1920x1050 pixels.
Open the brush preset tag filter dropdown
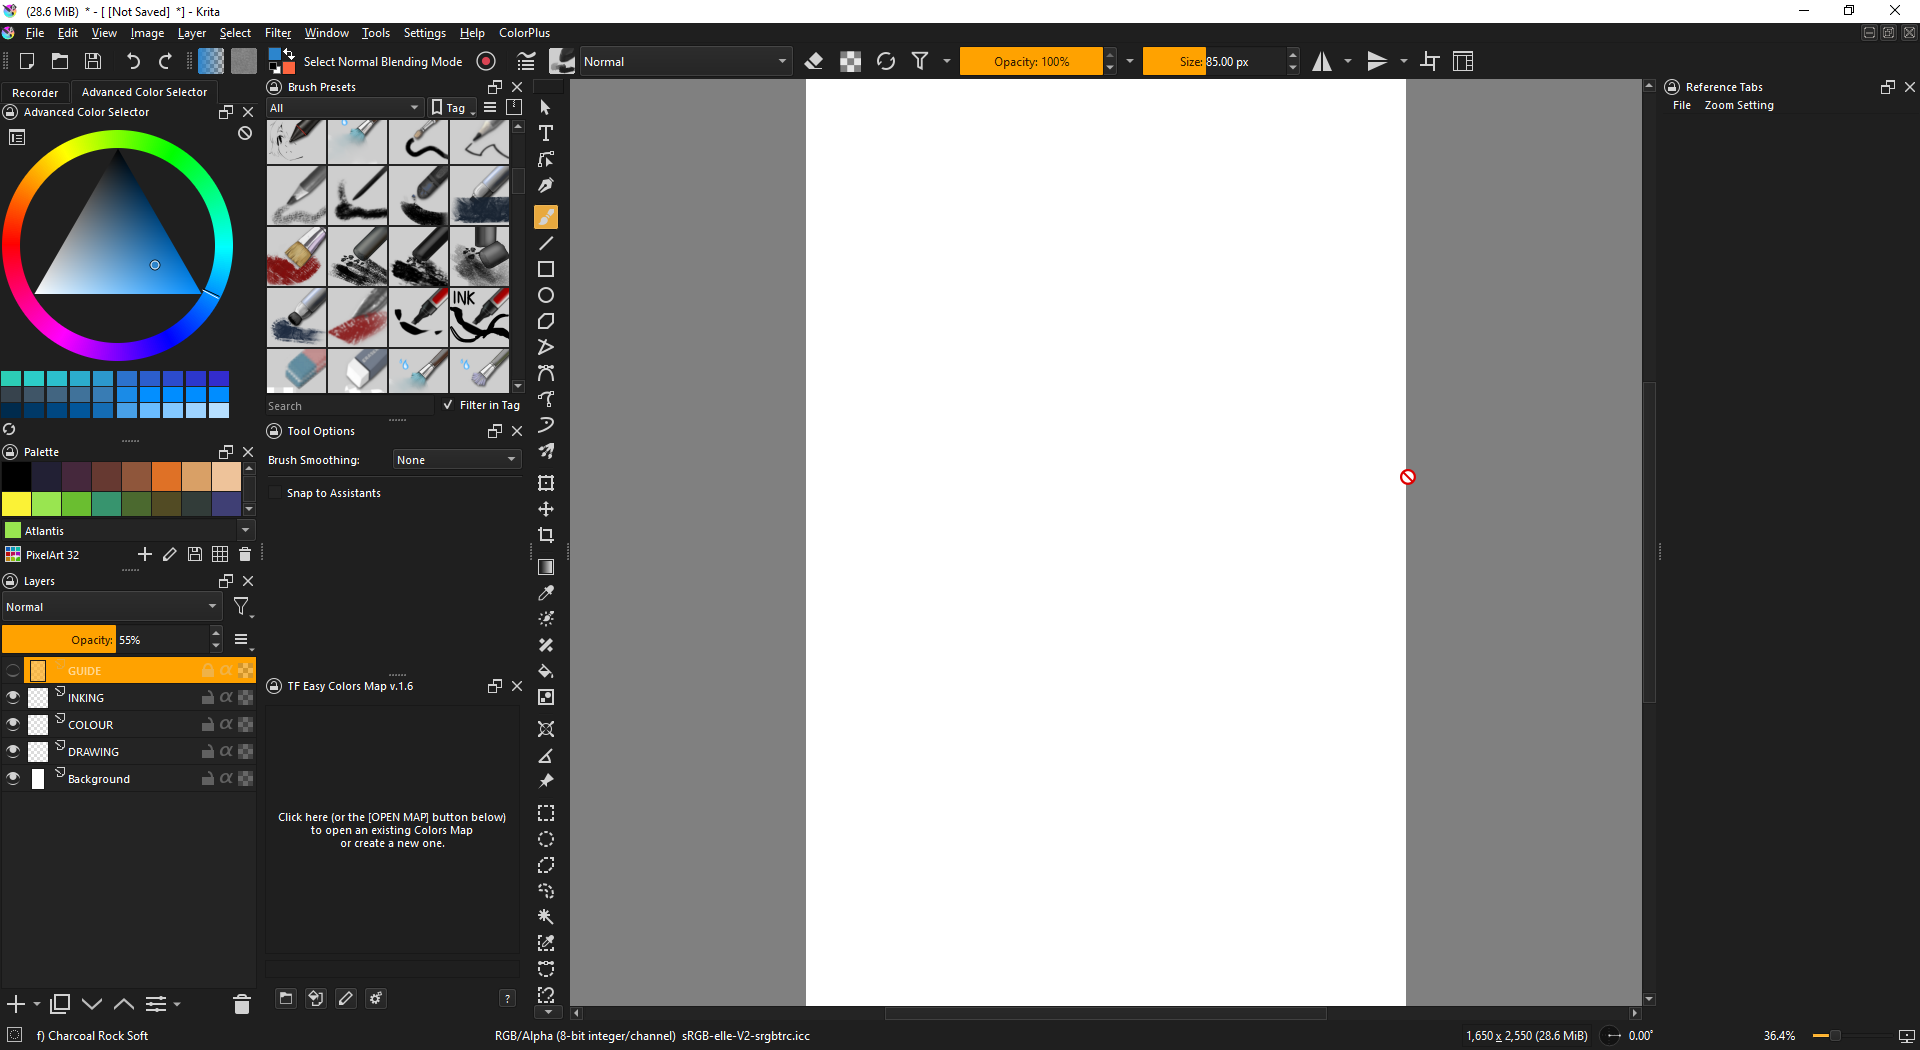pos(345,108)
